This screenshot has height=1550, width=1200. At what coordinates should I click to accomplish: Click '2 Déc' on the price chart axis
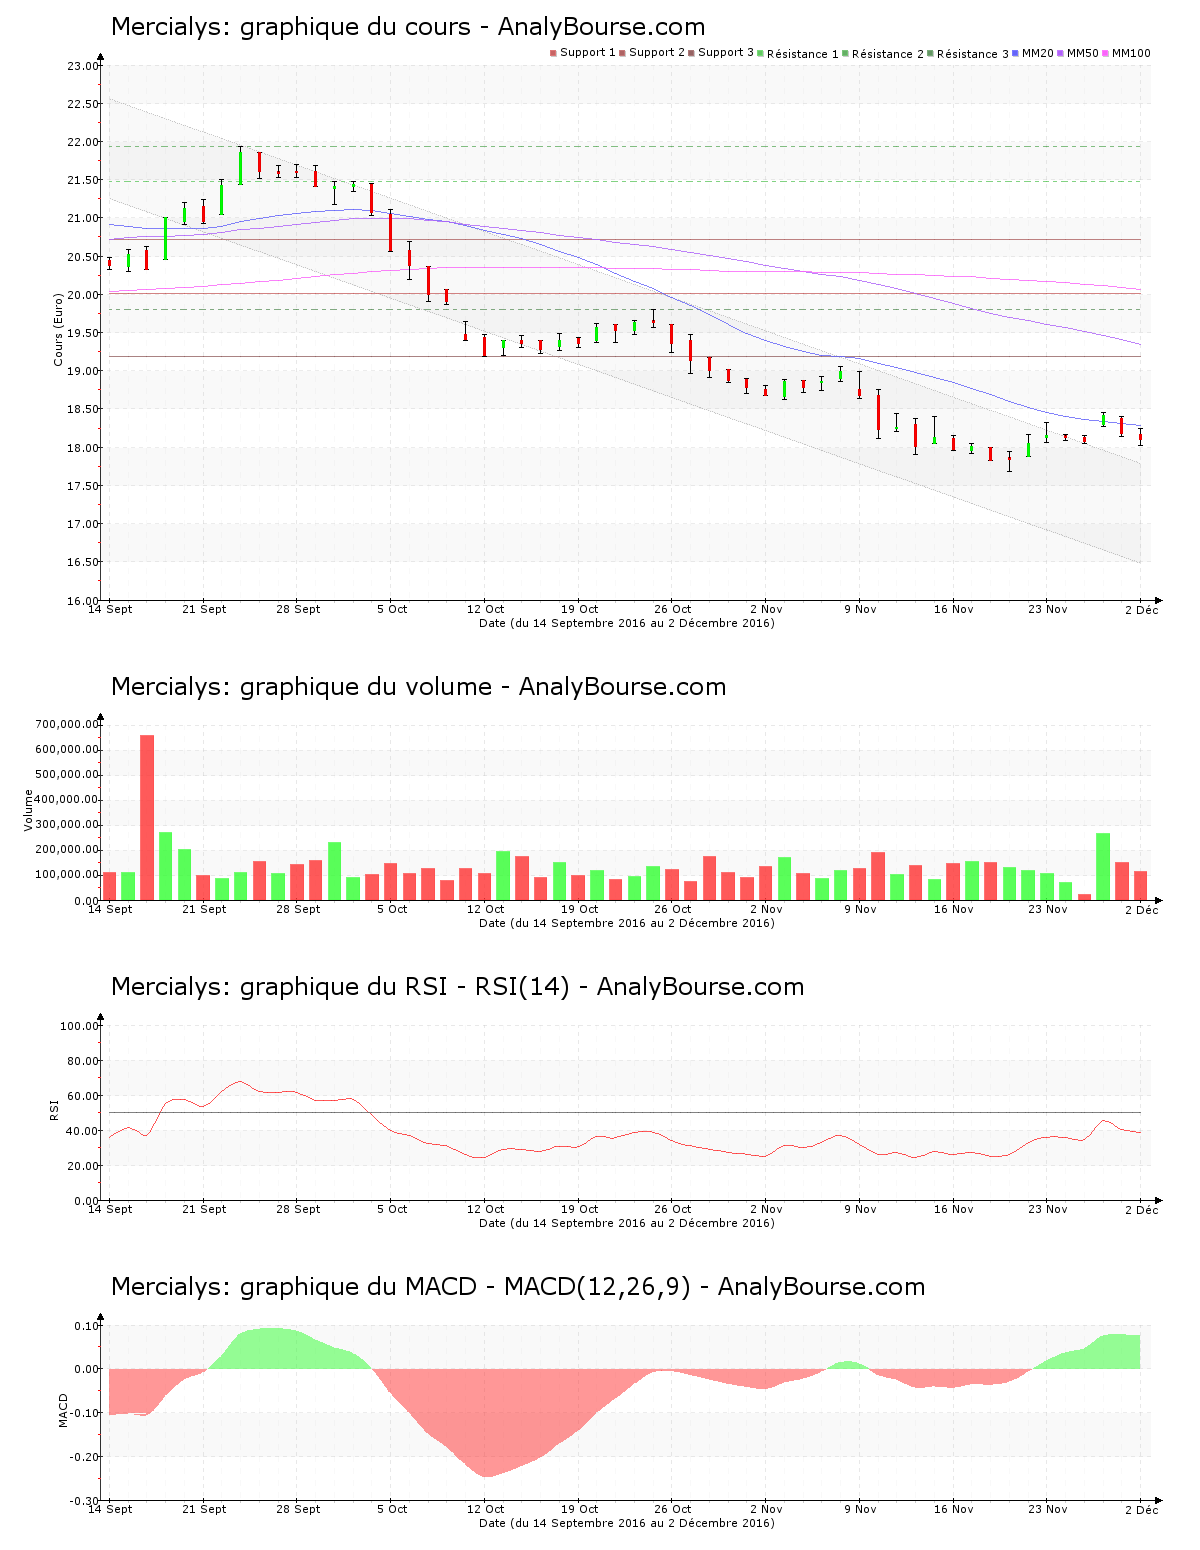[x=1141, y=610]
